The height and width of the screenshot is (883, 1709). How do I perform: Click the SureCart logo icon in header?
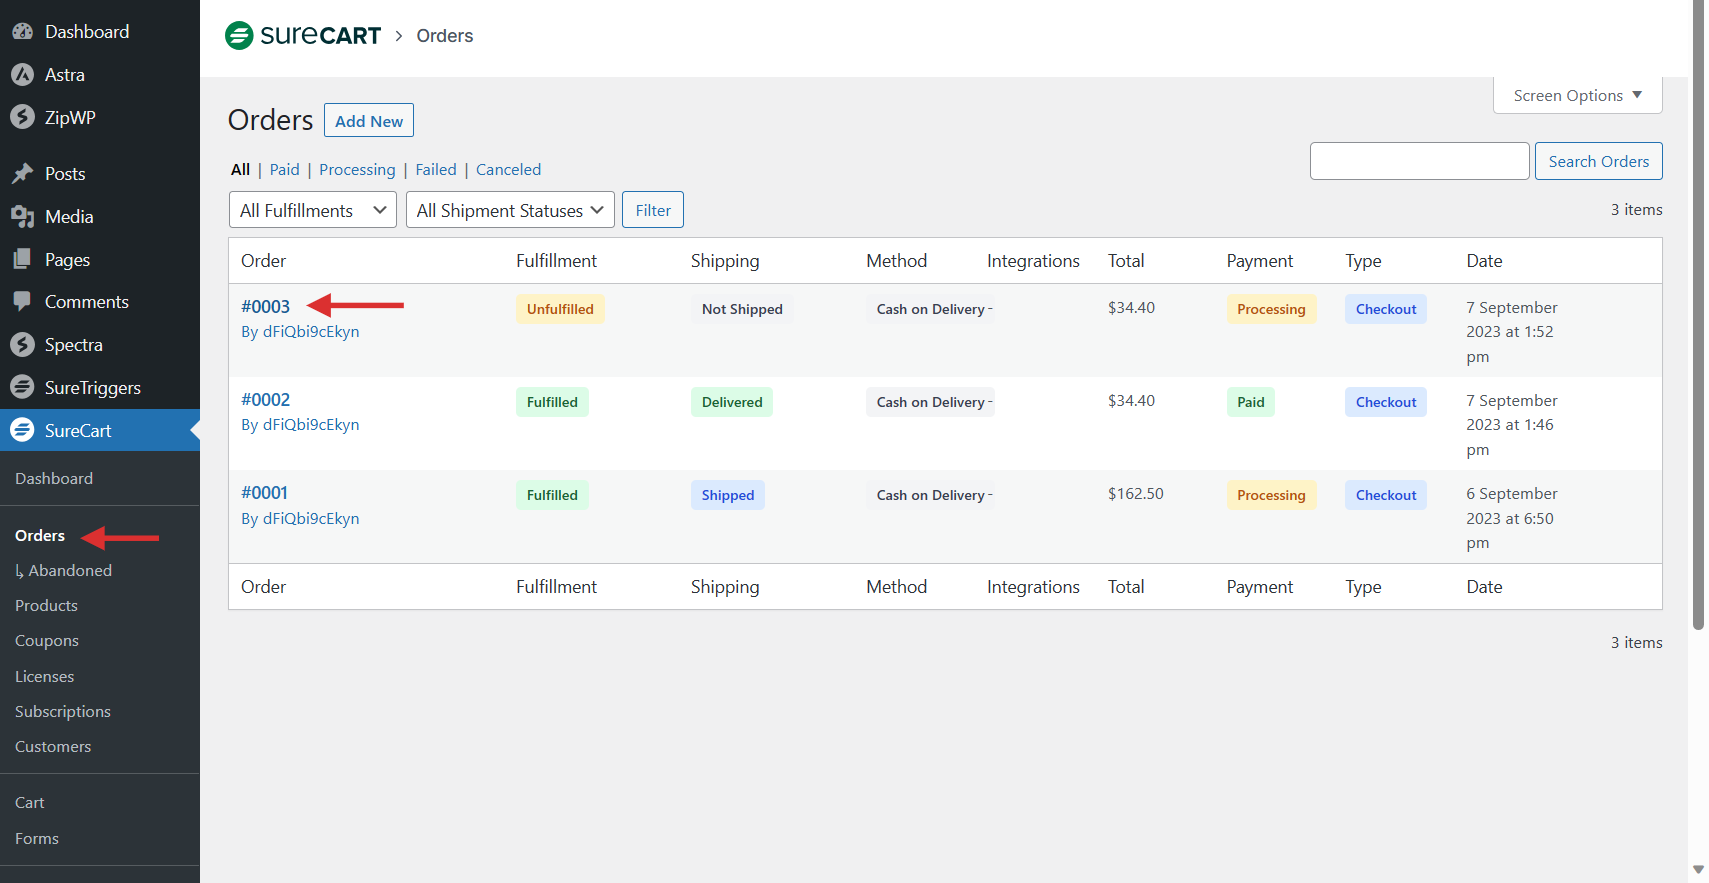tap(239, 36)
